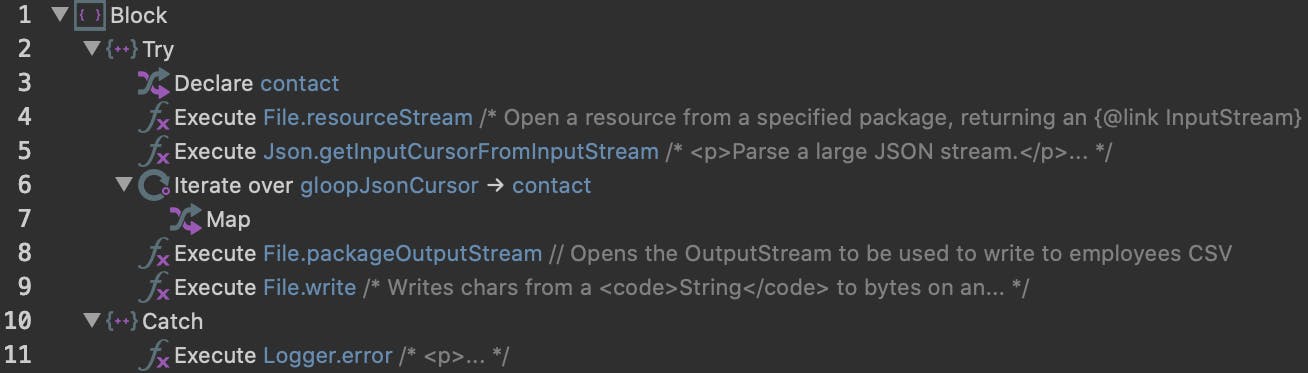Click the fx icon beside Logger.error
Screen dimensions: 1308x373
tap(154, 356)
